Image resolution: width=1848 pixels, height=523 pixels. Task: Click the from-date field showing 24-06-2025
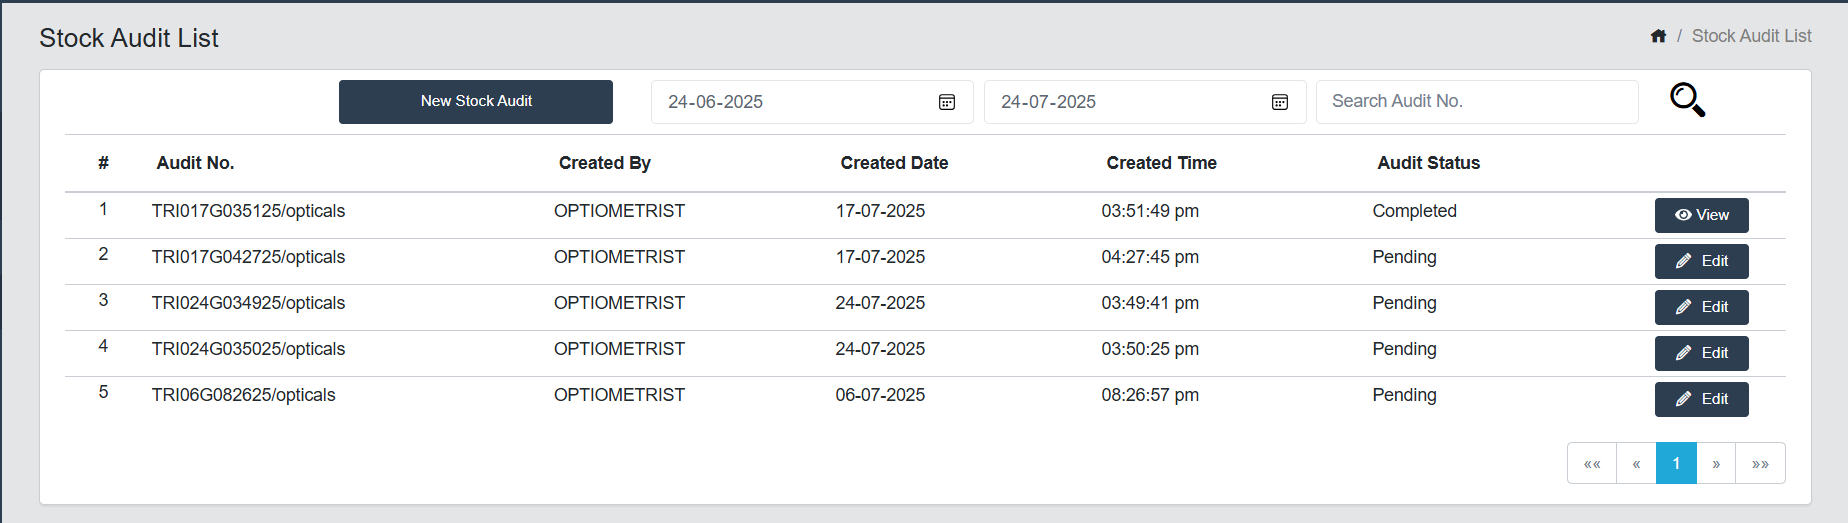tap(790, 102)
